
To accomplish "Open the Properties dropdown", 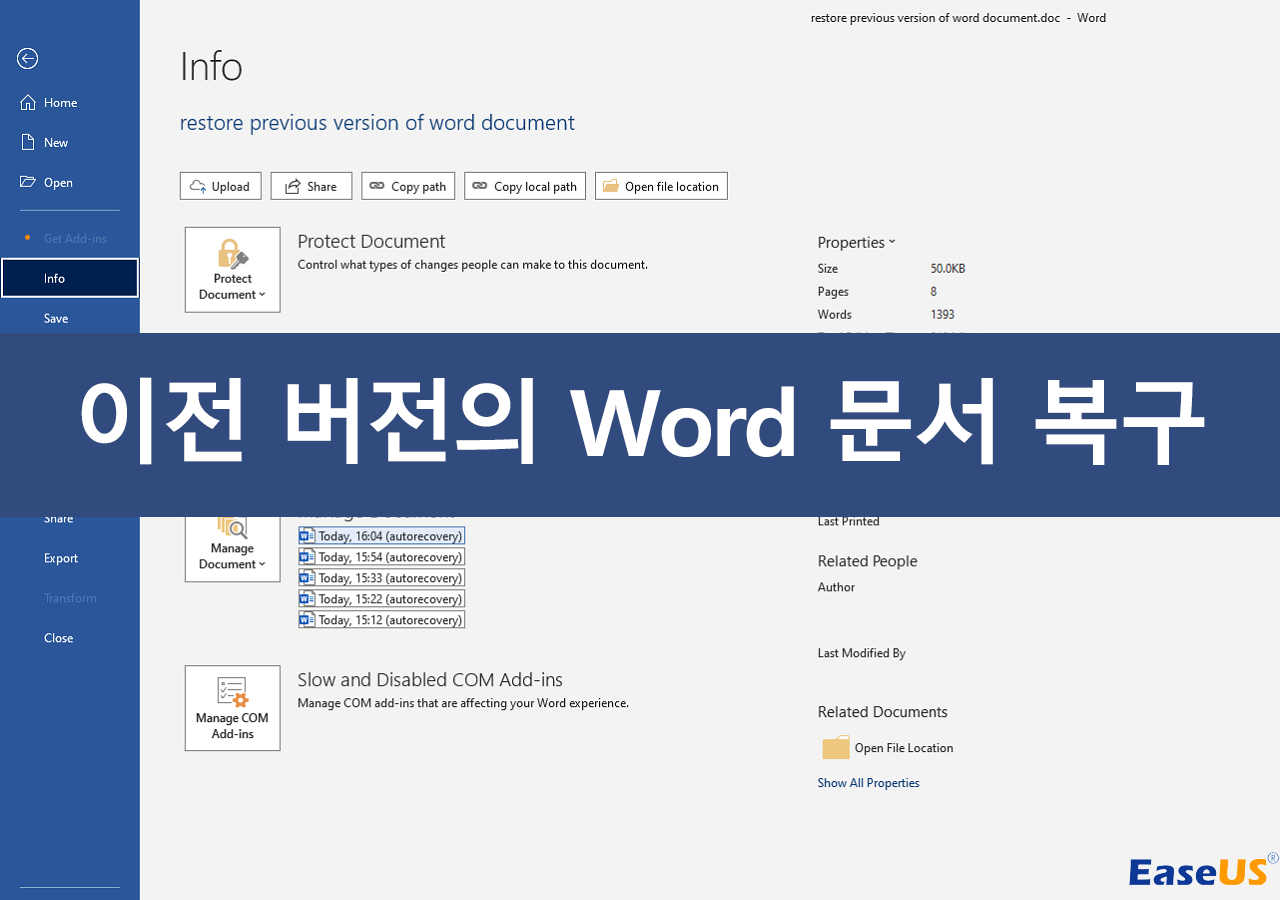I will (855, 242).
